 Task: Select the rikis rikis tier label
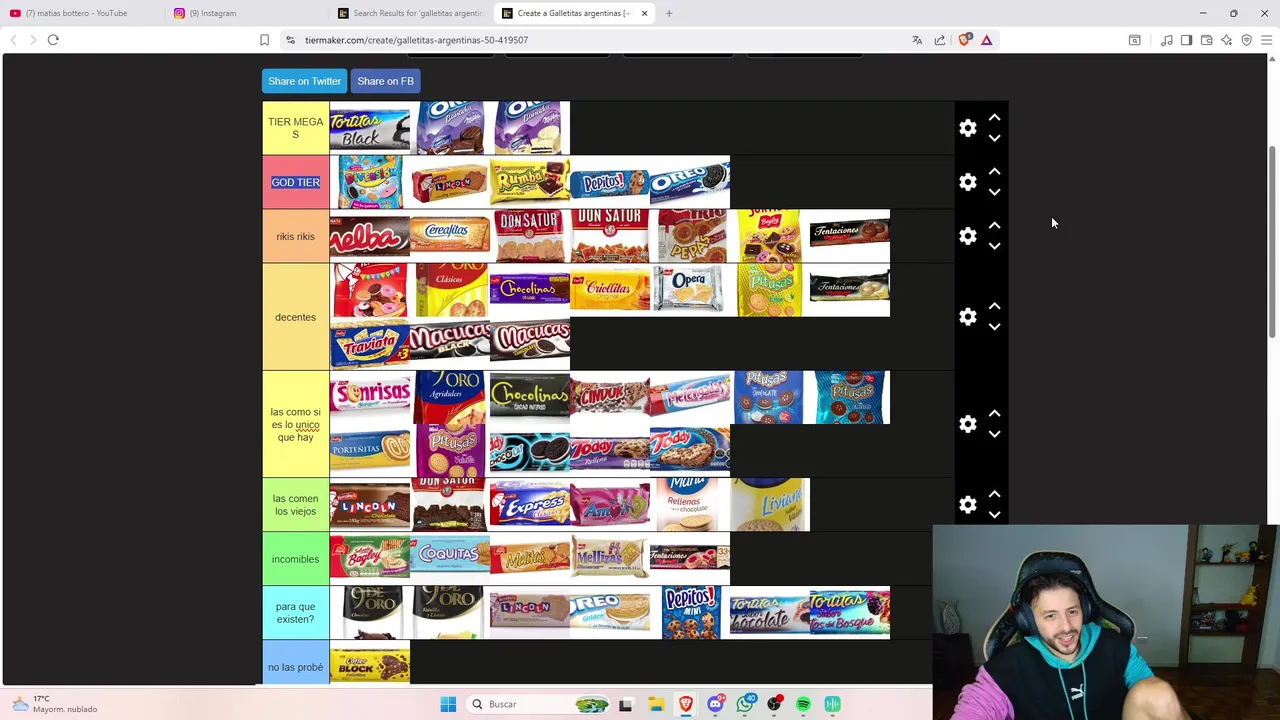(295, 236)
